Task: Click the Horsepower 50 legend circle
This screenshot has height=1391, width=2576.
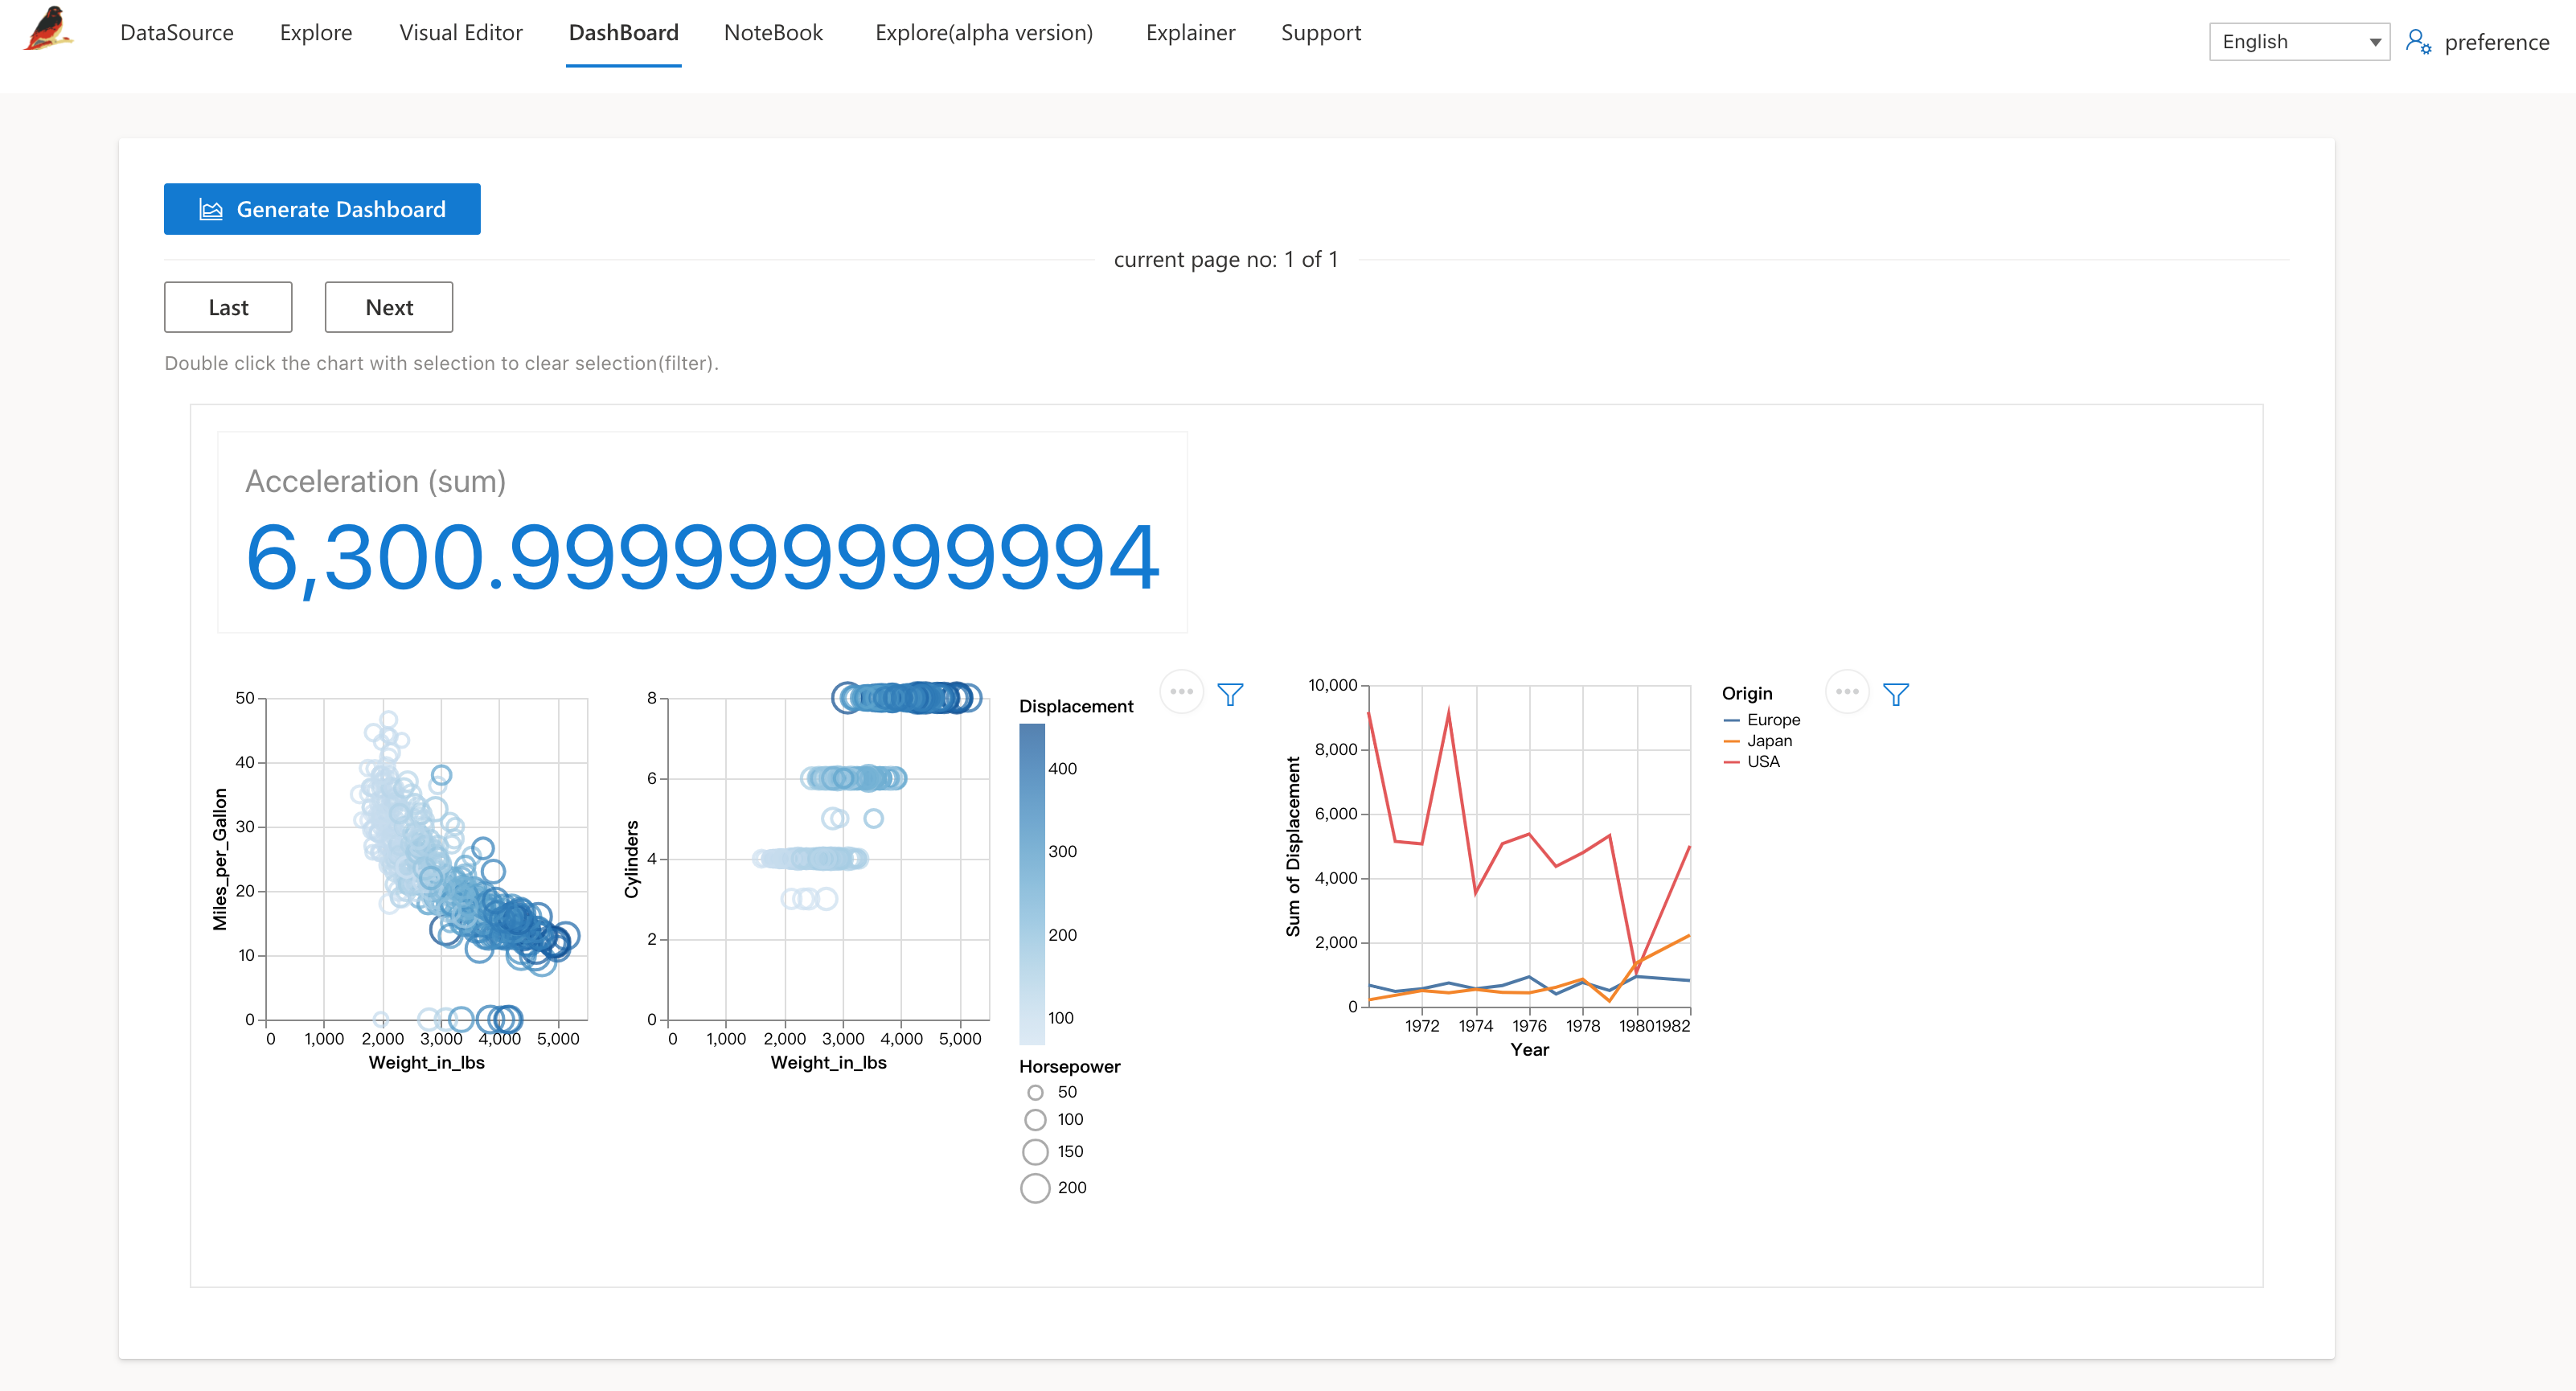Action: 1035,1093
